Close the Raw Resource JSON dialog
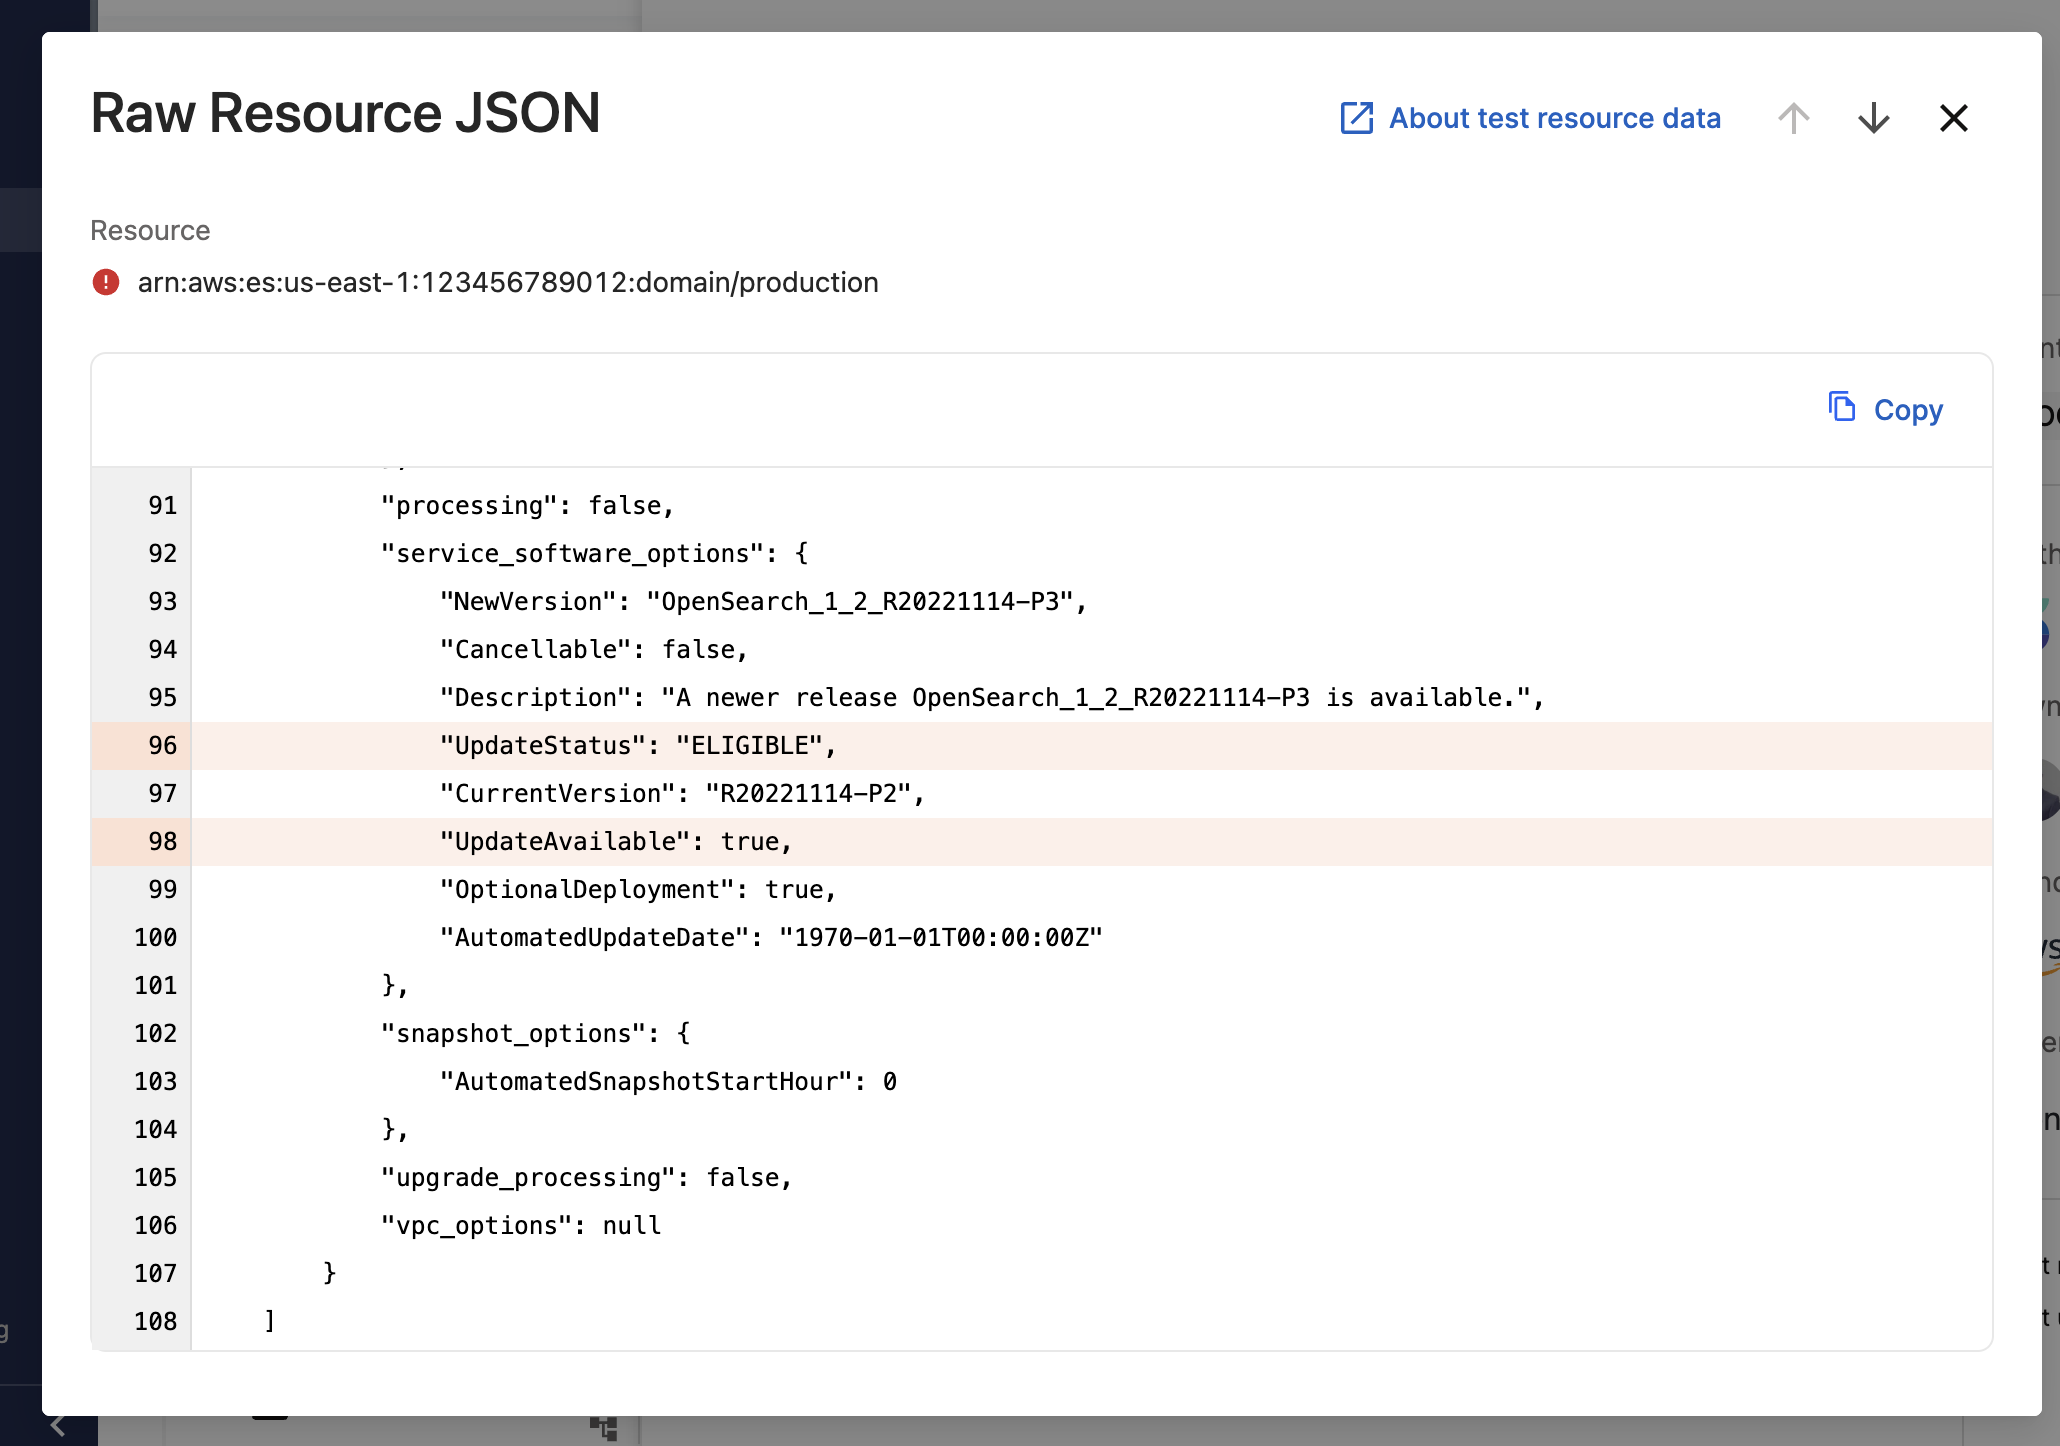The width and height of the screenshot is (2060, 1446). pos(1953,118)
